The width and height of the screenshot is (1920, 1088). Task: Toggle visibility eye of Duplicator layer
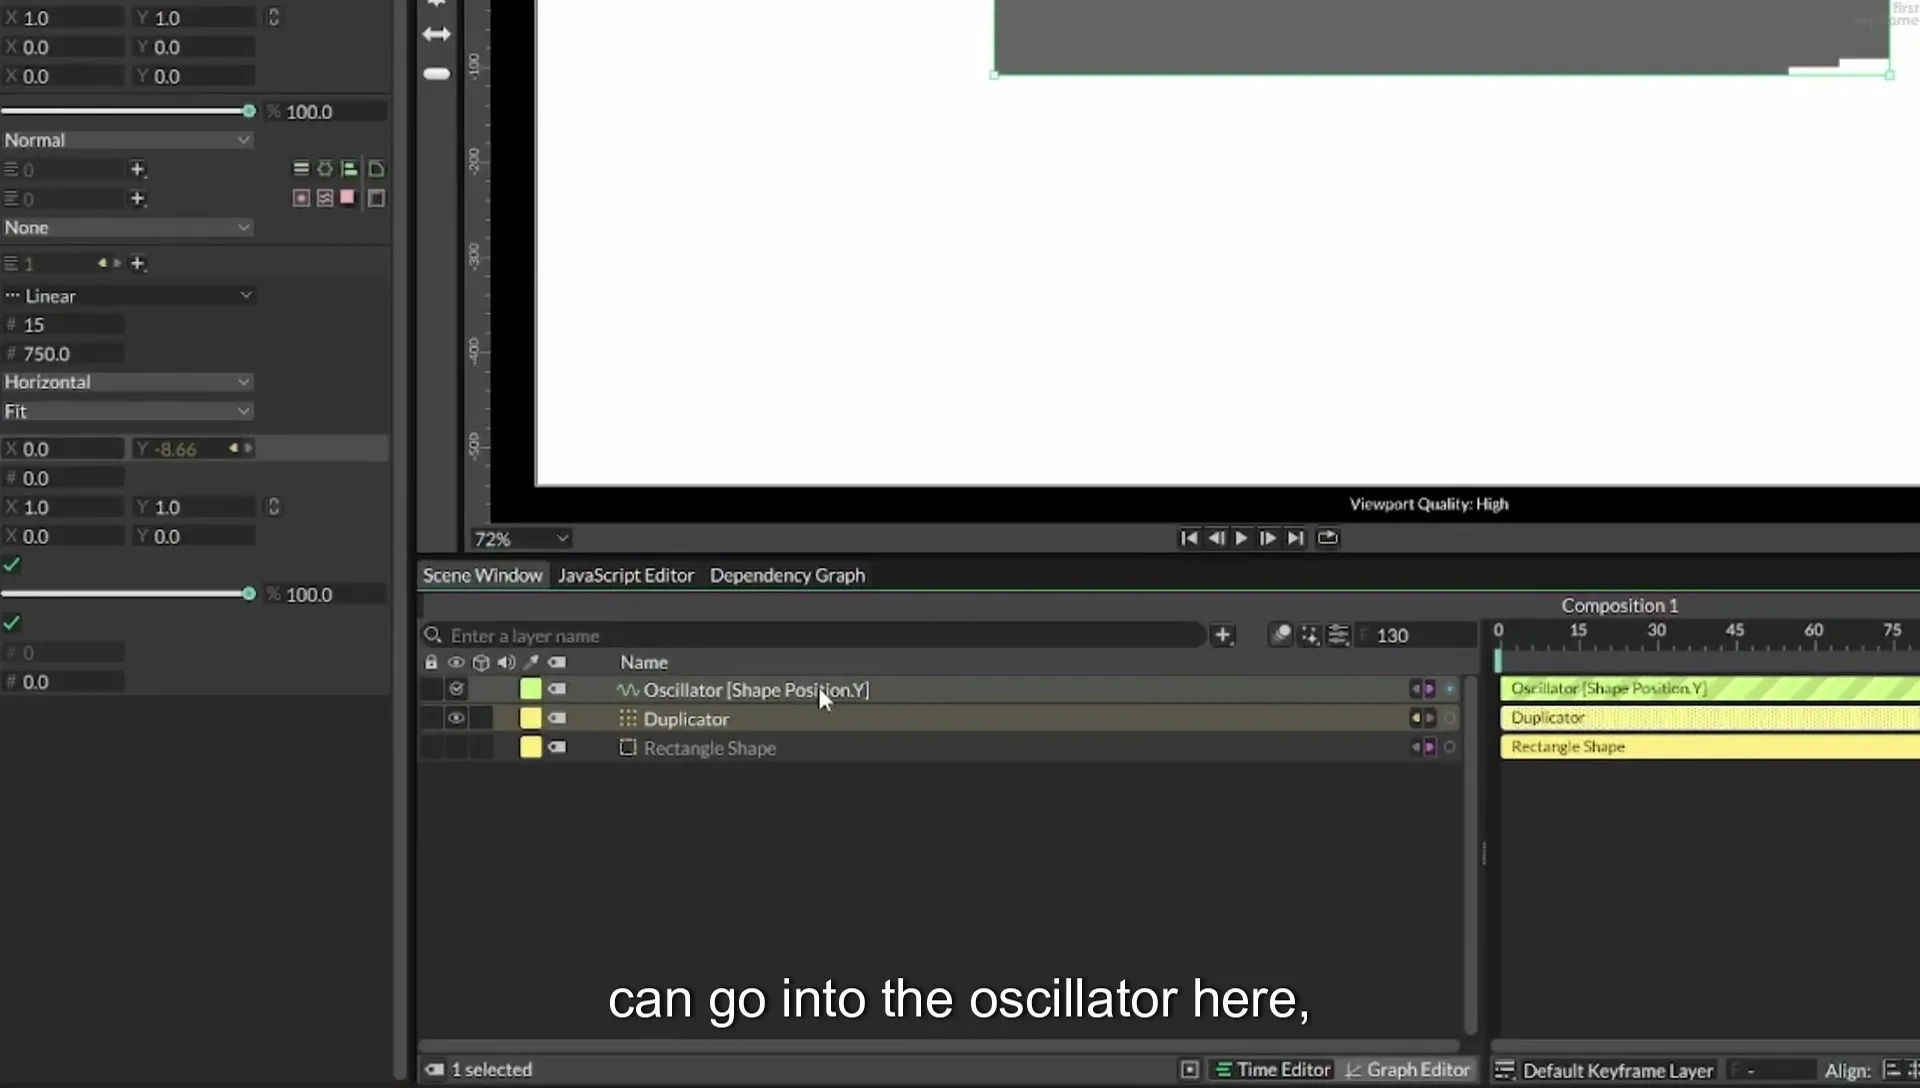[x=456, y=718]
